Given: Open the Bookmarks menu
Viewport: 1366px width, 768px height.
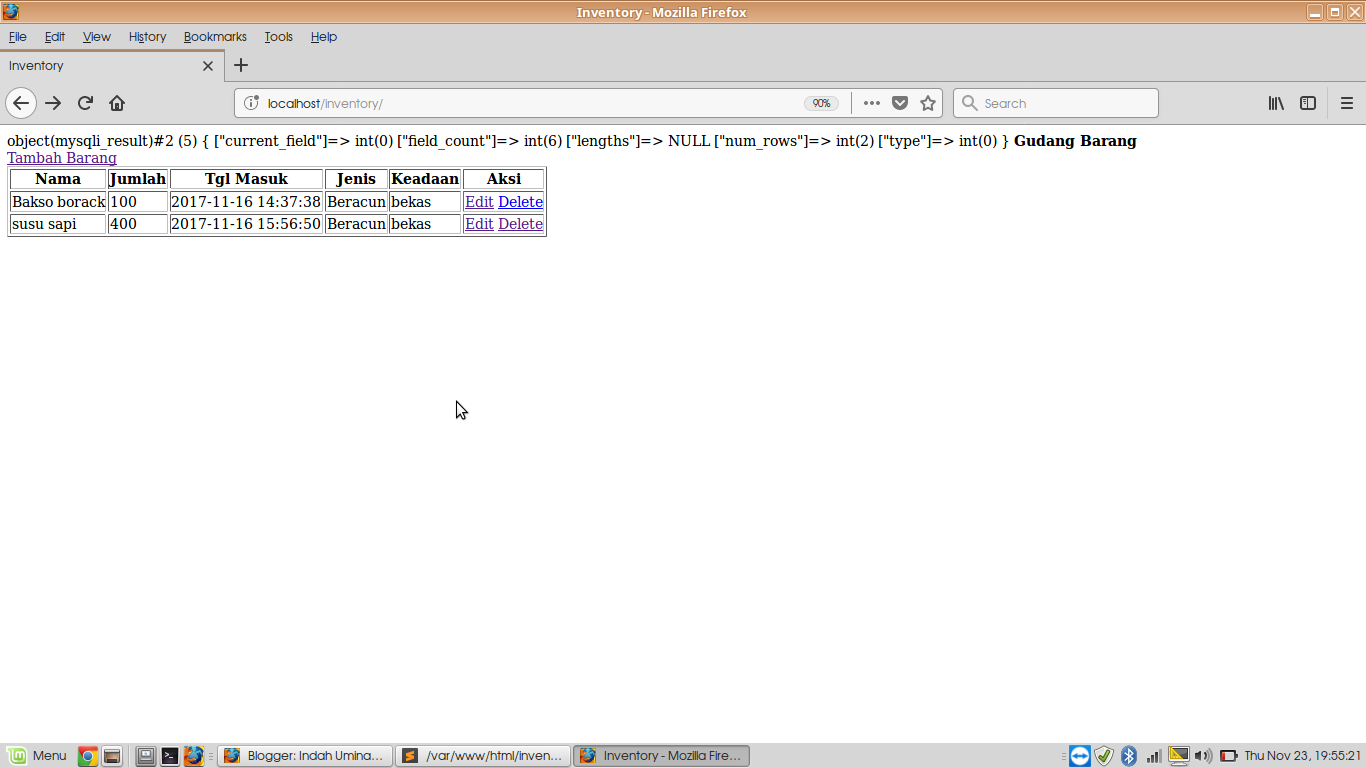Looking at the screenshot, I should 215,37.
